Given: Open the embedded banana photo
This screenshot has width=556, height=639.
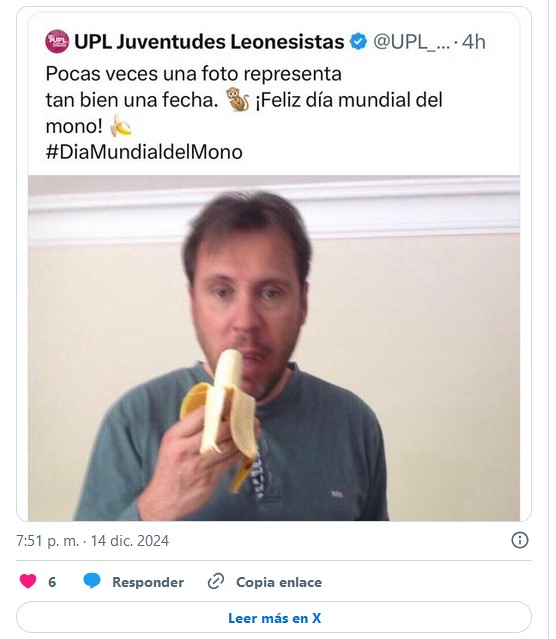Looking at the screenshot, I should [274, 348].
